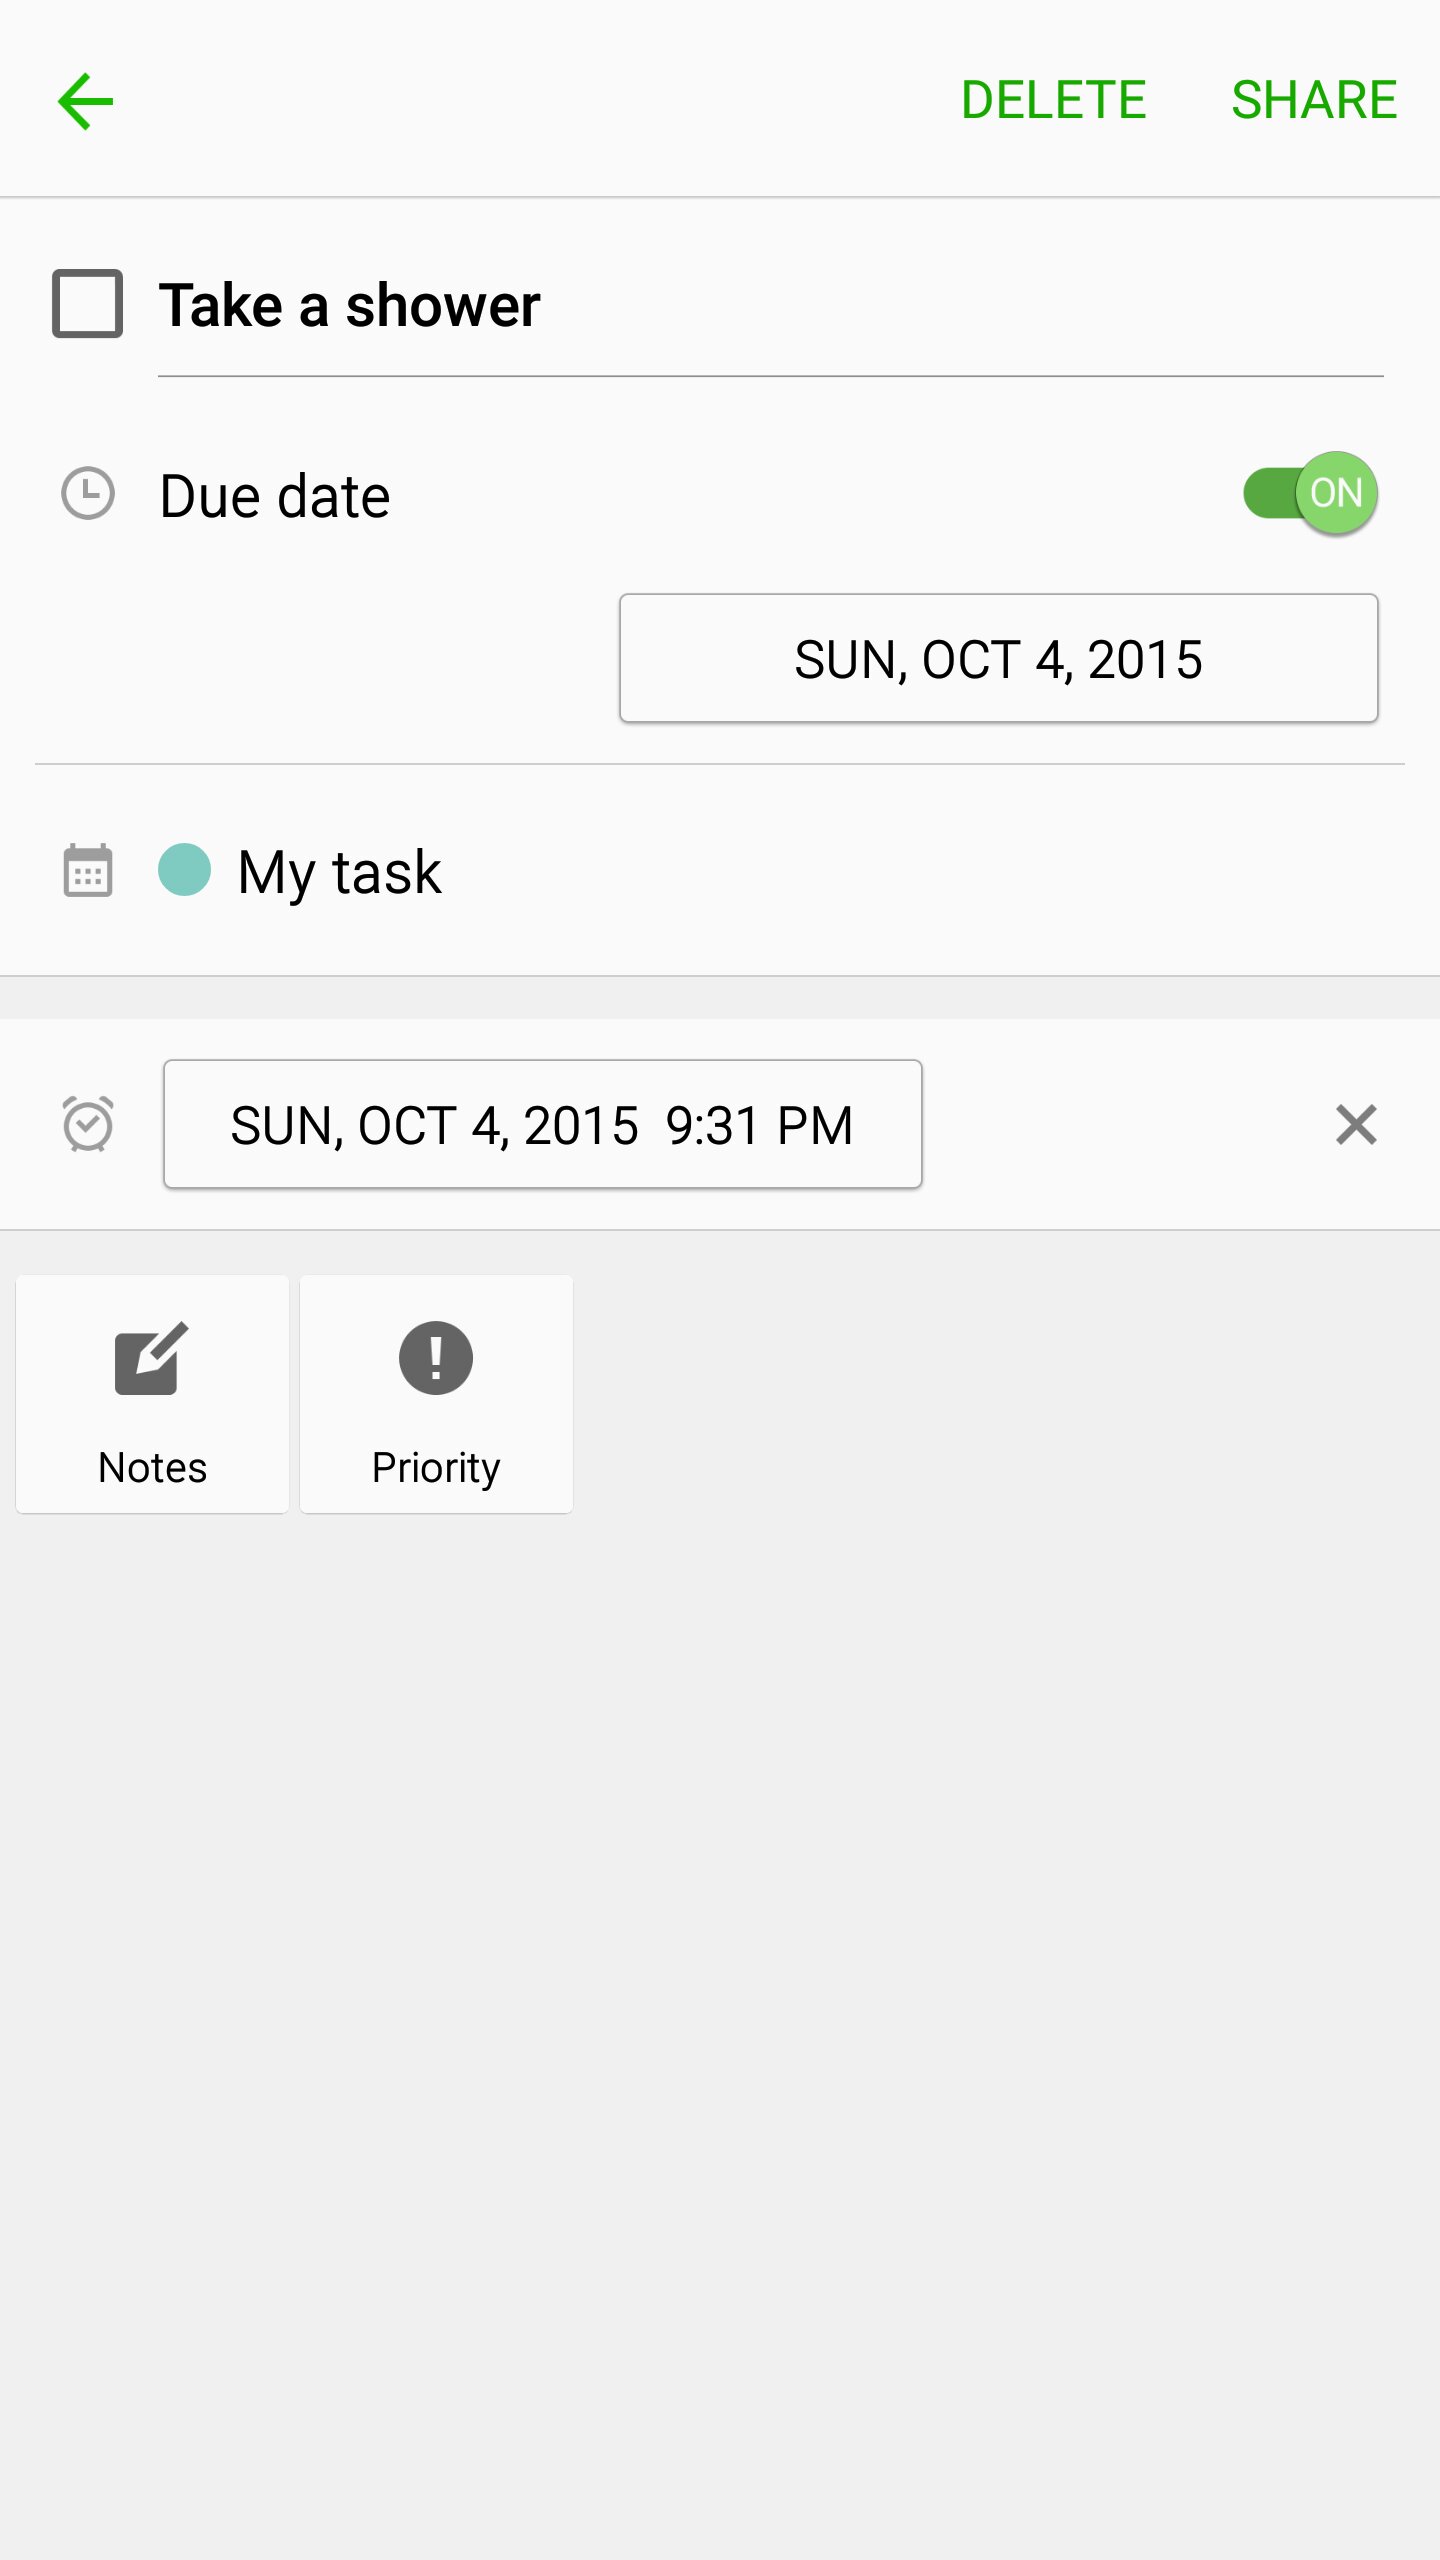The height and width of the screenshot is (2560, 1440).
Task: Click SHARE in the top bar
Action: pos(1314,100)
